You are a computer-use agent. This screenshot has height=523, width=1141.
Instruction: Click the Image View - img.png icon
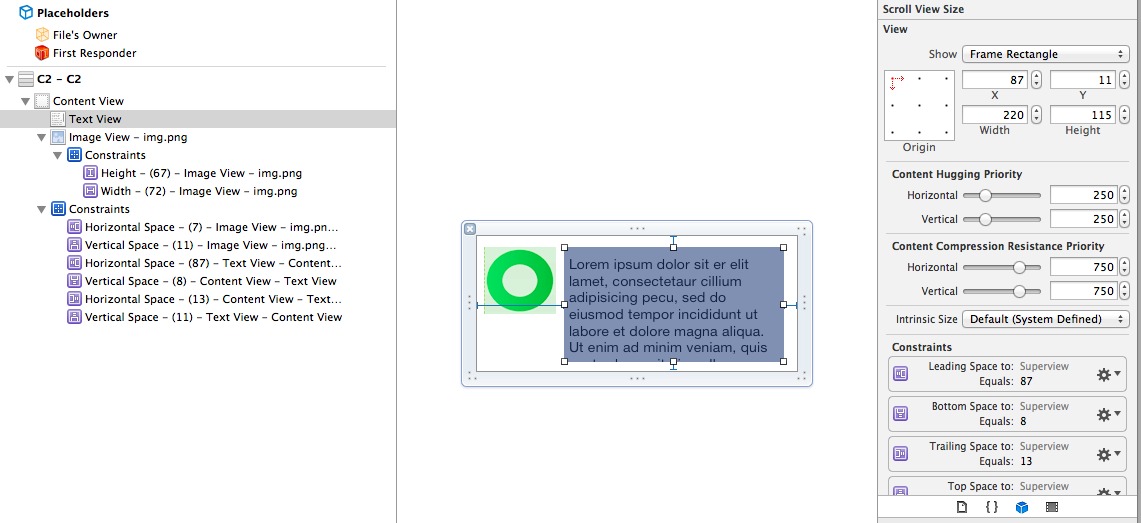58,137
